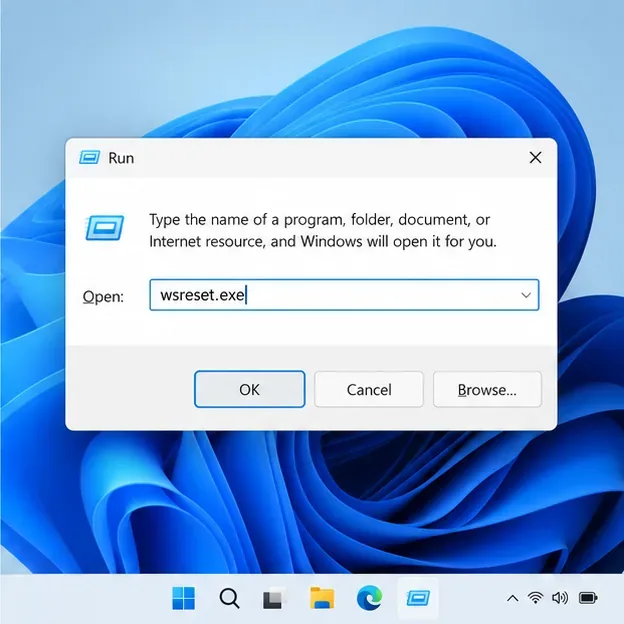Launch File Explorer from the taskbar
This screenshot has width=624, height=624.
322,598
